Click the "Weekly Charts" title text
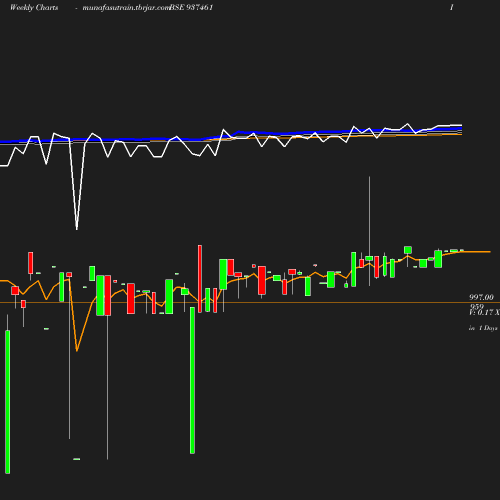Screen dimensions: 500x500 [x=34, y=7]
